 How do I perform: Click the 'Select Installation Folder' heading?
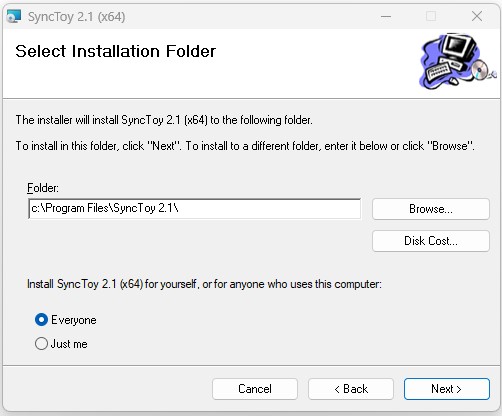[x=116, y=51]
